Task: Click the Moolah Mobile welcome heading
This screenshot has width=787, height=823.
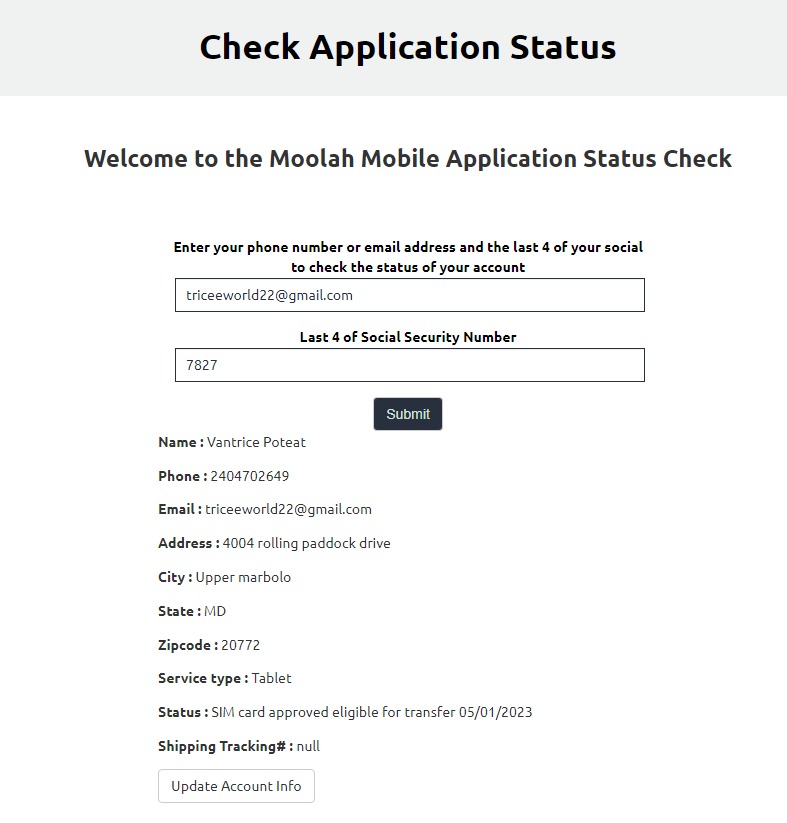Action: [408, 159]
